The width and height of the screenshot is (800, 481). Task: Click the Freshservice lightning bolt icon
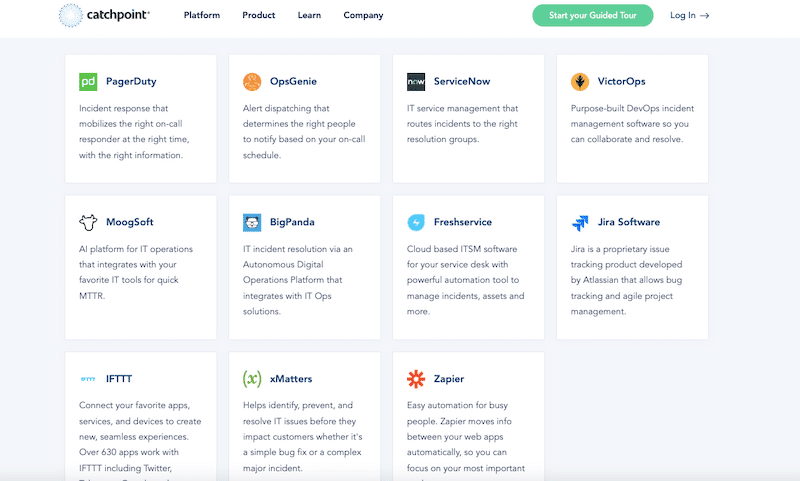tap(416, 222)
